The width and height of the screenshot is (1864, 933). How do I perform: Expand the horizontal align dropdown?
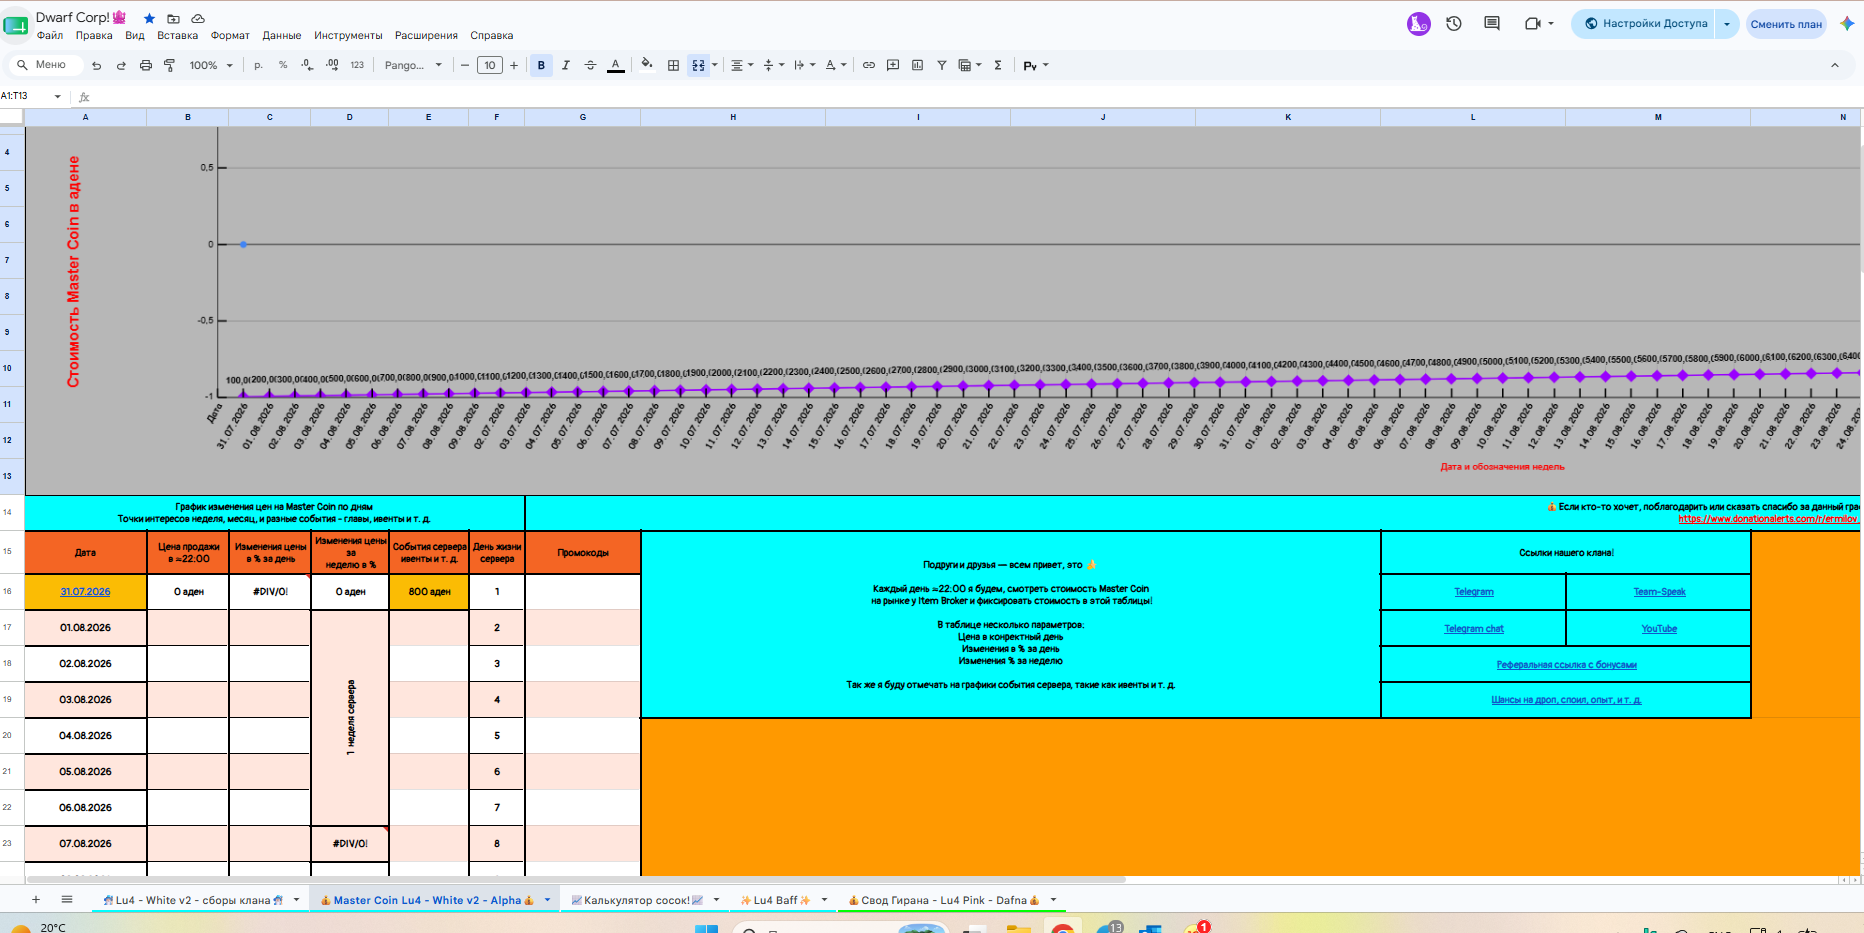(x=742, y=65)
